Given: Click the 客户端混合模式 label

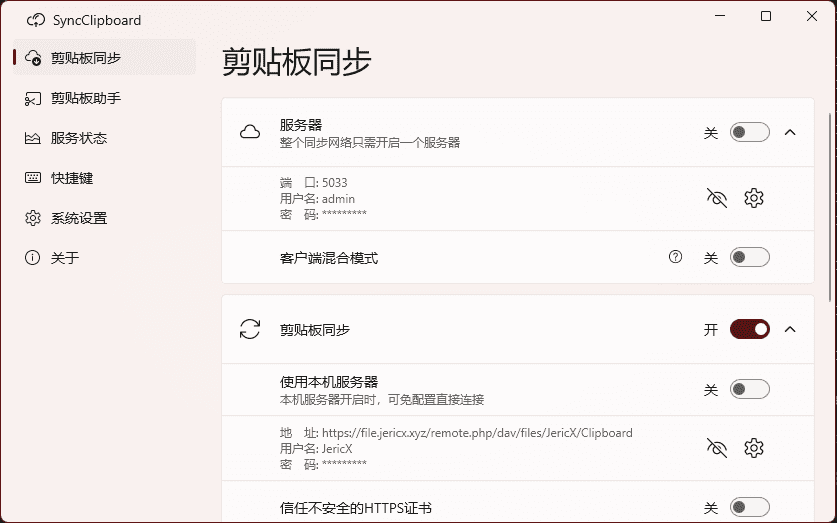Looking at the screenshot, I should [x=329, y=258].
